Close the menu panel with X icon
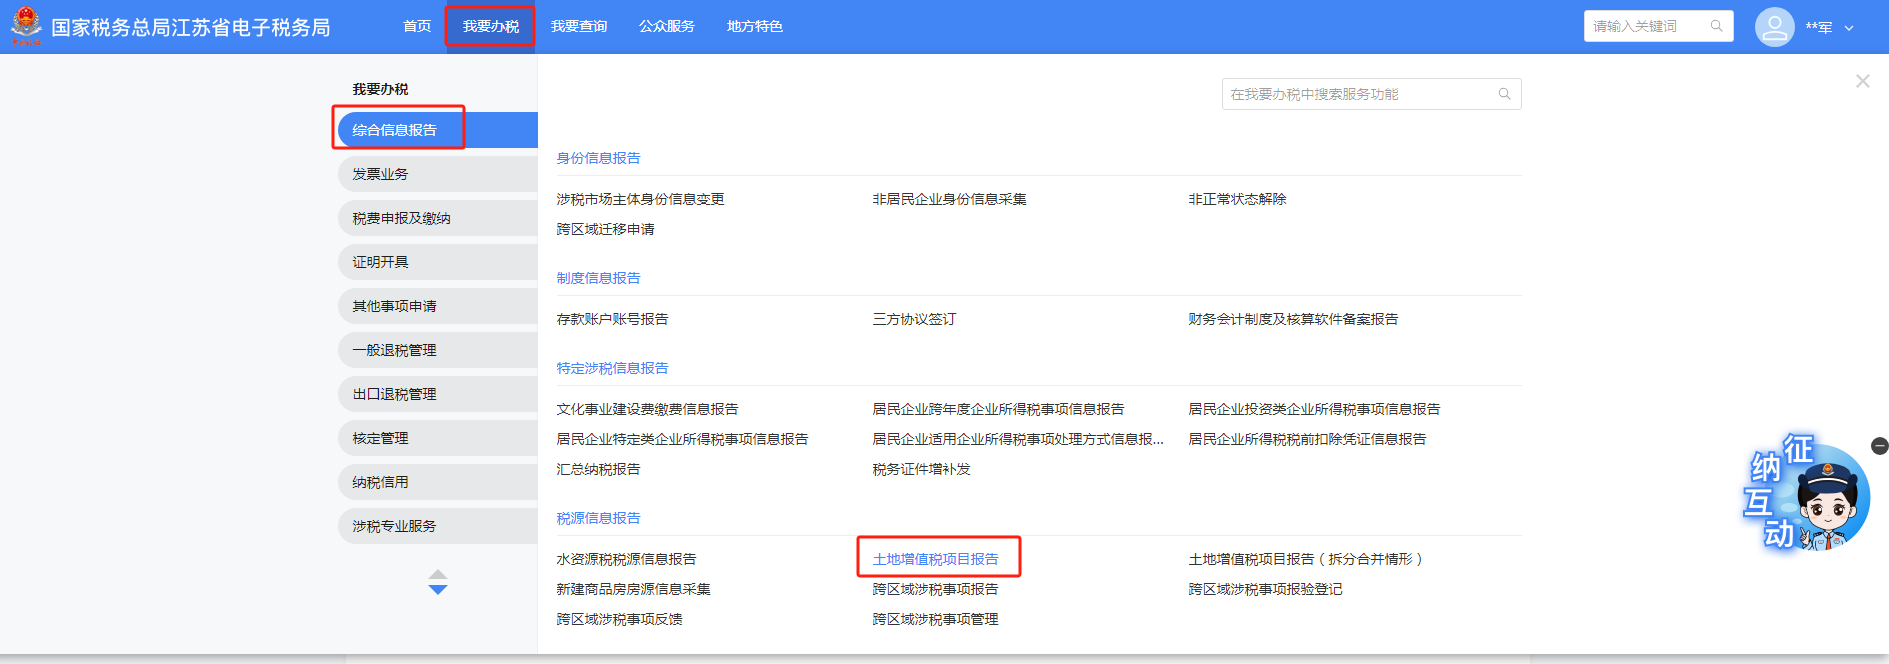Screen dimensions: 1889x664 click(x=1862, y=81)
